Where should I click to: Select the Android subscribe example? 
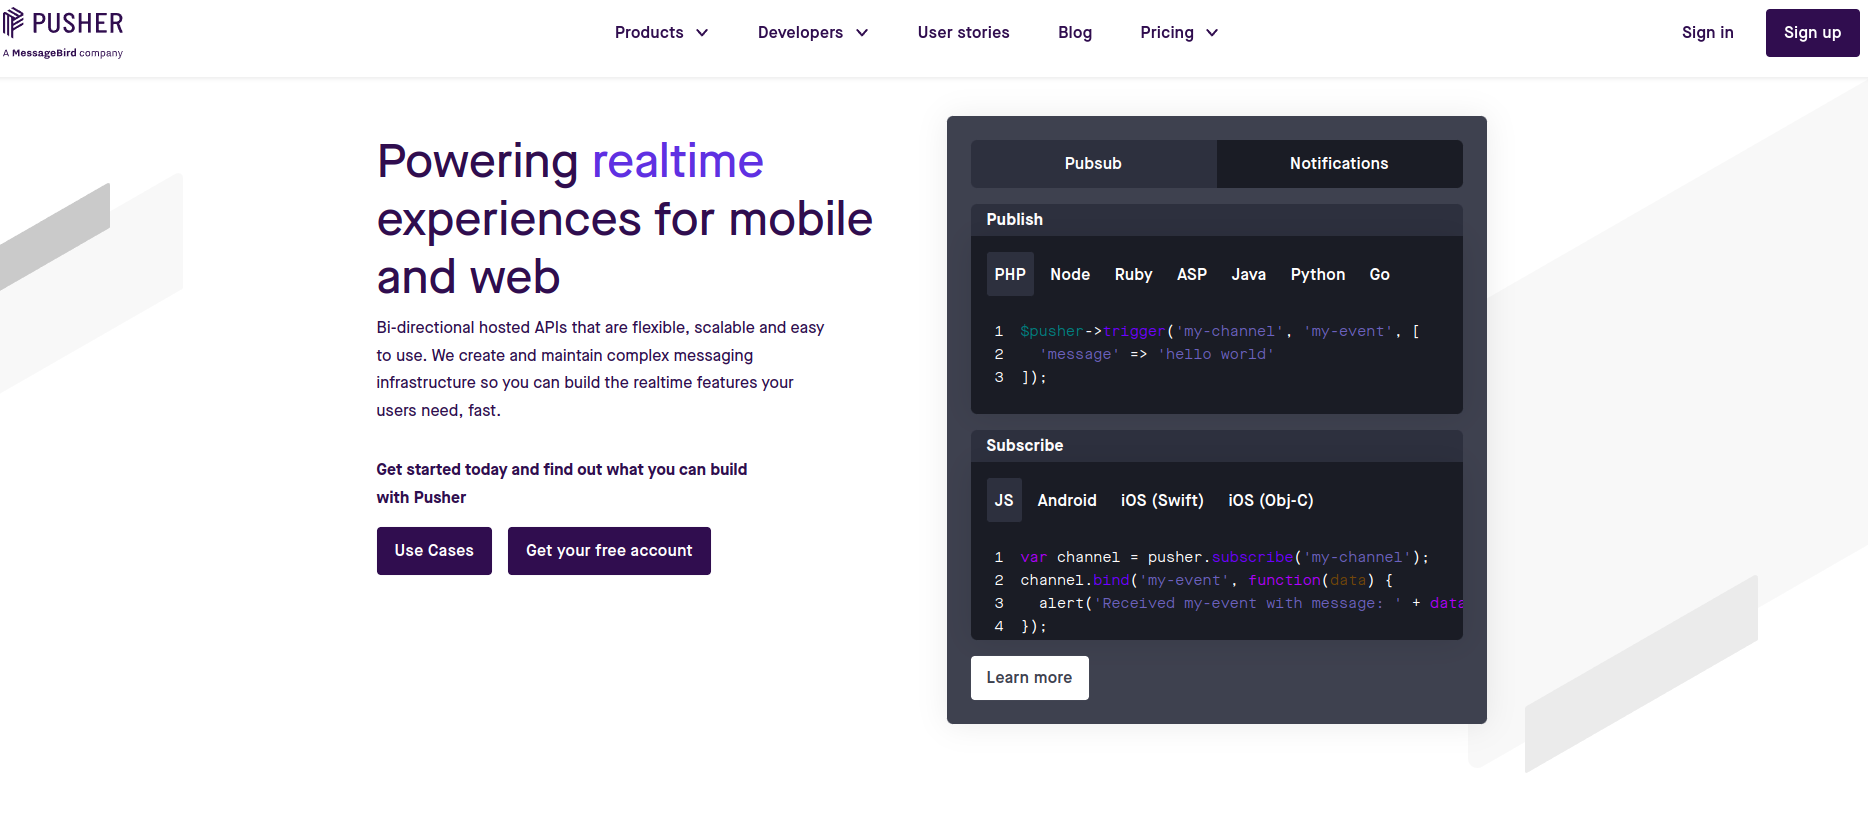click(1067, 501)
